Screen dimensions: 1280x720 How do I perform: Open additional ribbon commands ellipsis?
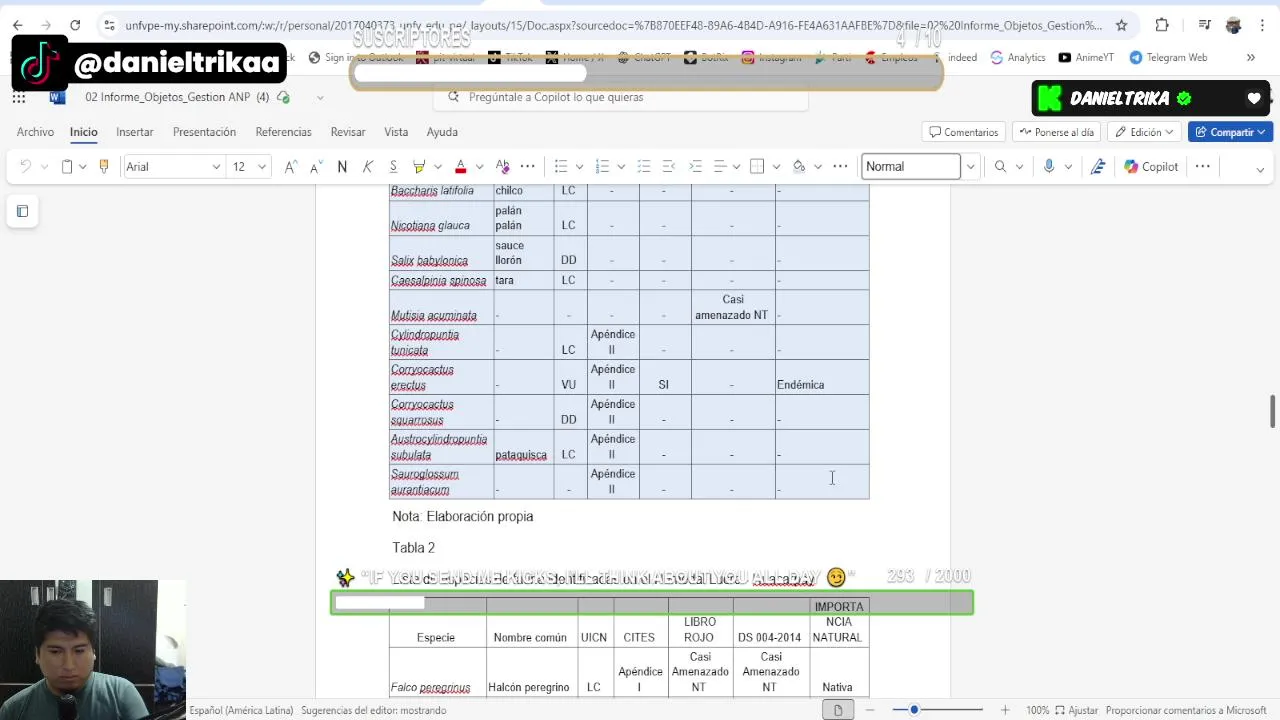[1203, 167]
